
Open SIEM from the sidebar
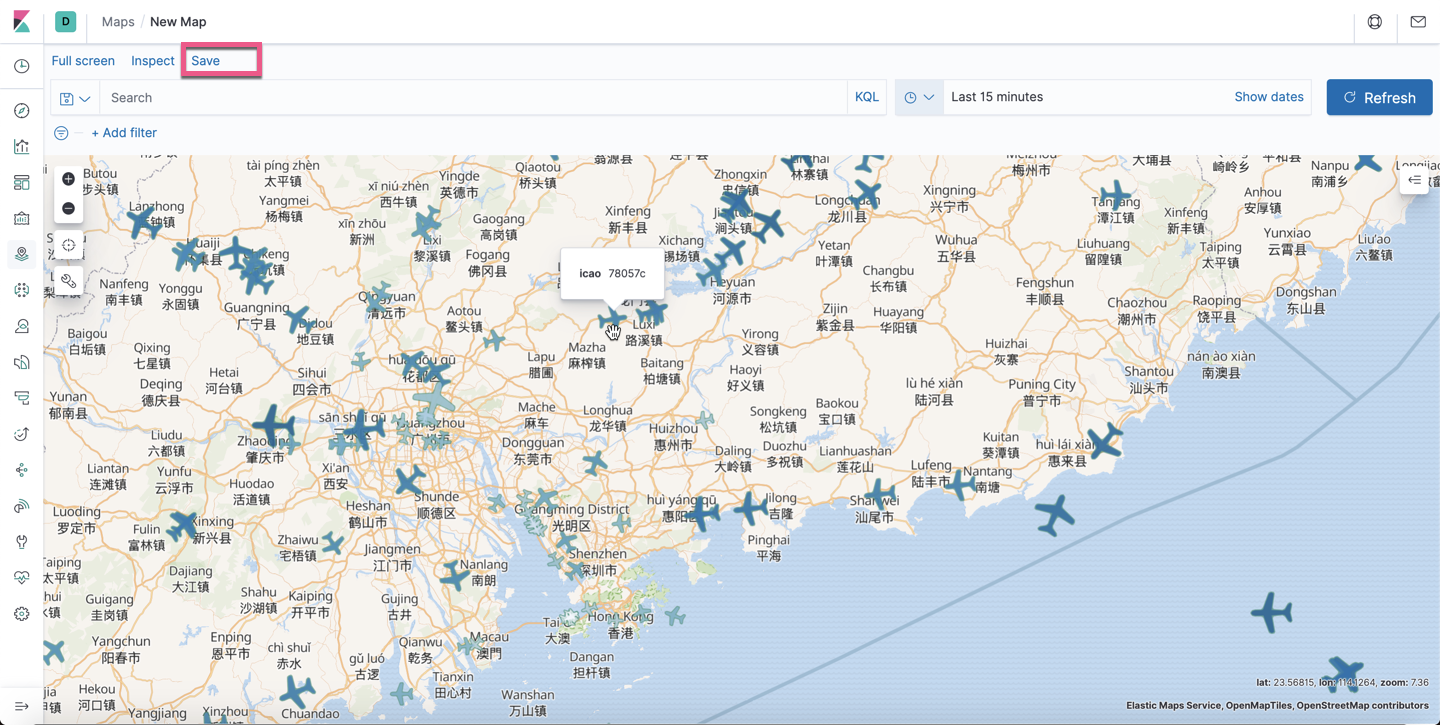pyautogui.click(x=22, y=507)
